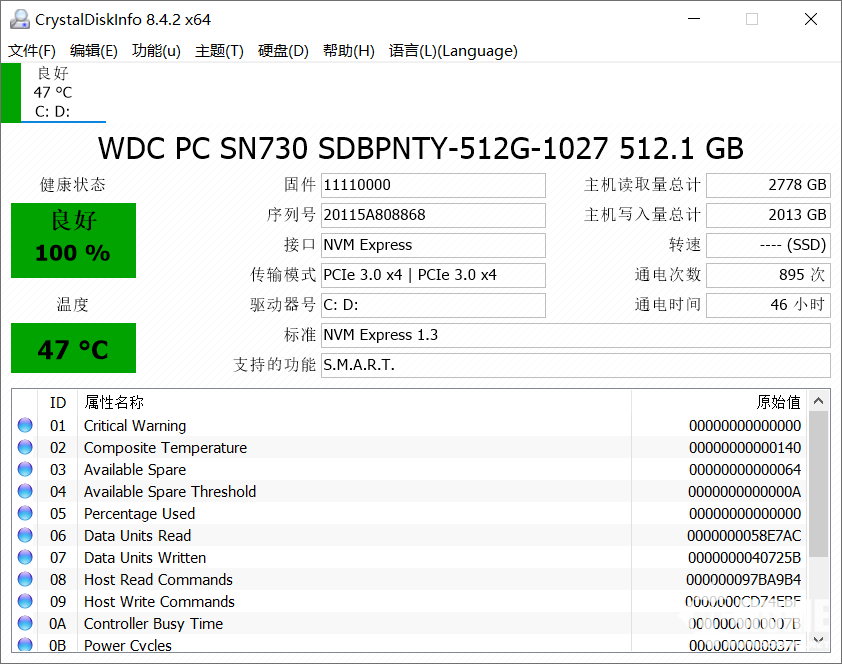Click the status orb for Data Units Read
Image resolution: width=842 pixels, height=664 pixels.
click(x=25, y=535)
